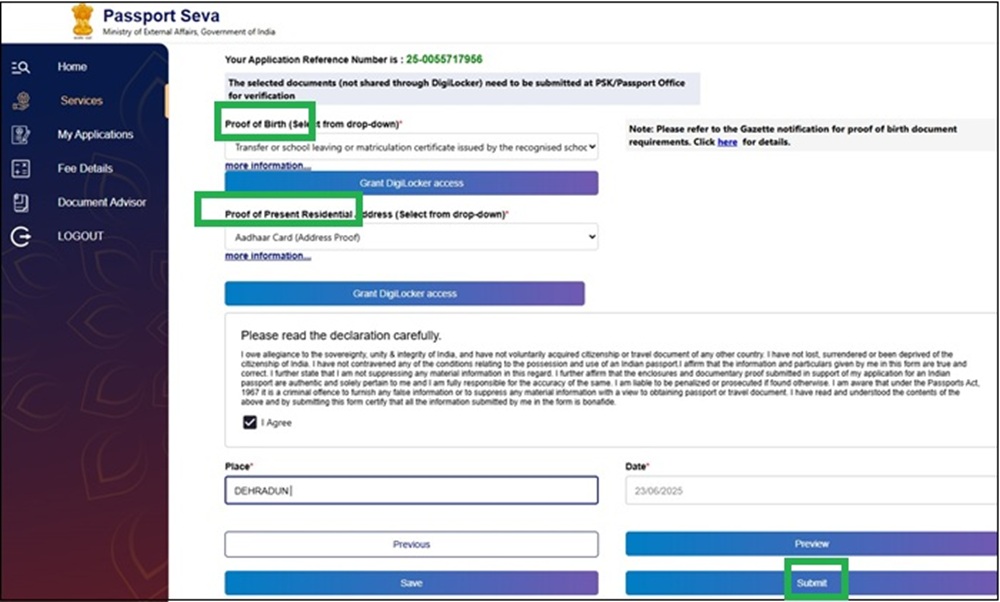Go to My Applications
The image size is (1000, 602).
95,135
